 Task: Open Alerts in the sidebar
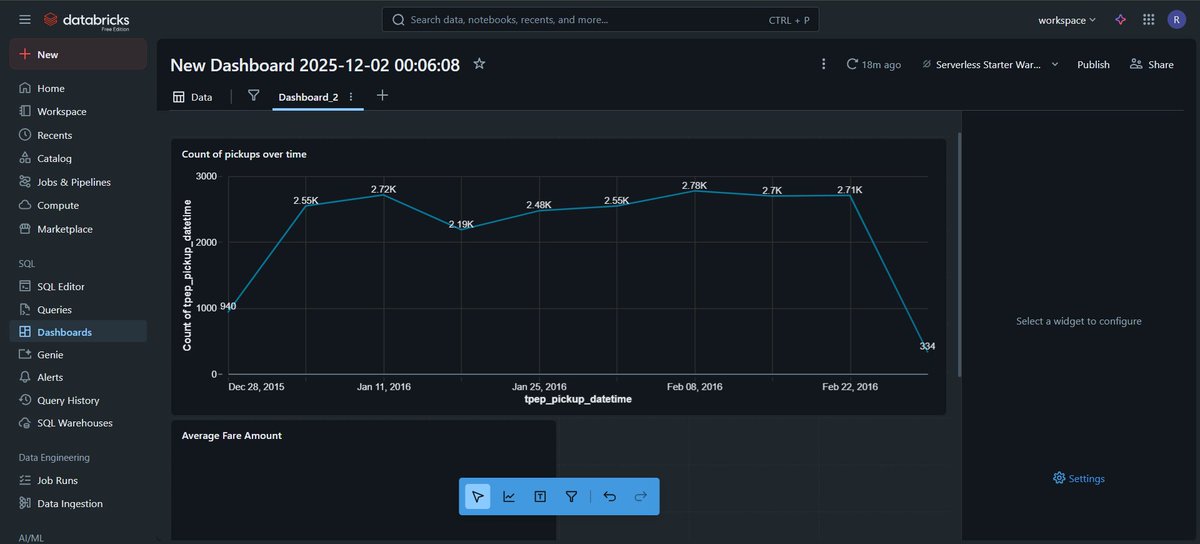(78, 377)
